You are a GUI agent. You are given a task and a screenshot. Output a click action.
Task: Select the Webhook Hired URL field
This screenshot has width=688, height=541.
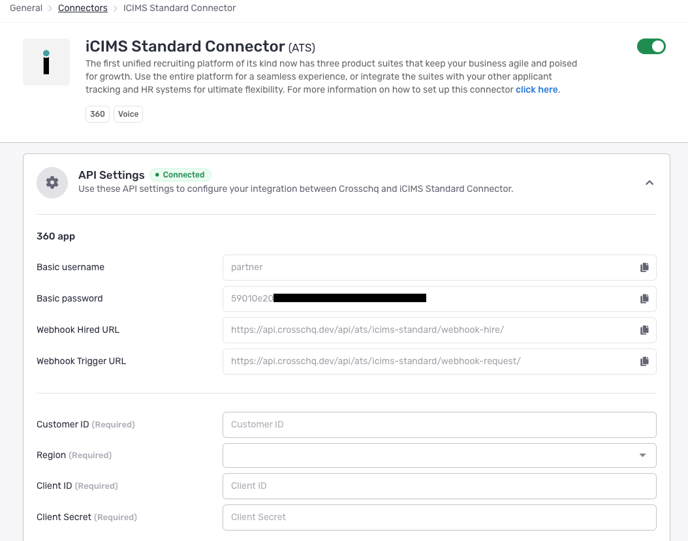pos(430,330)
